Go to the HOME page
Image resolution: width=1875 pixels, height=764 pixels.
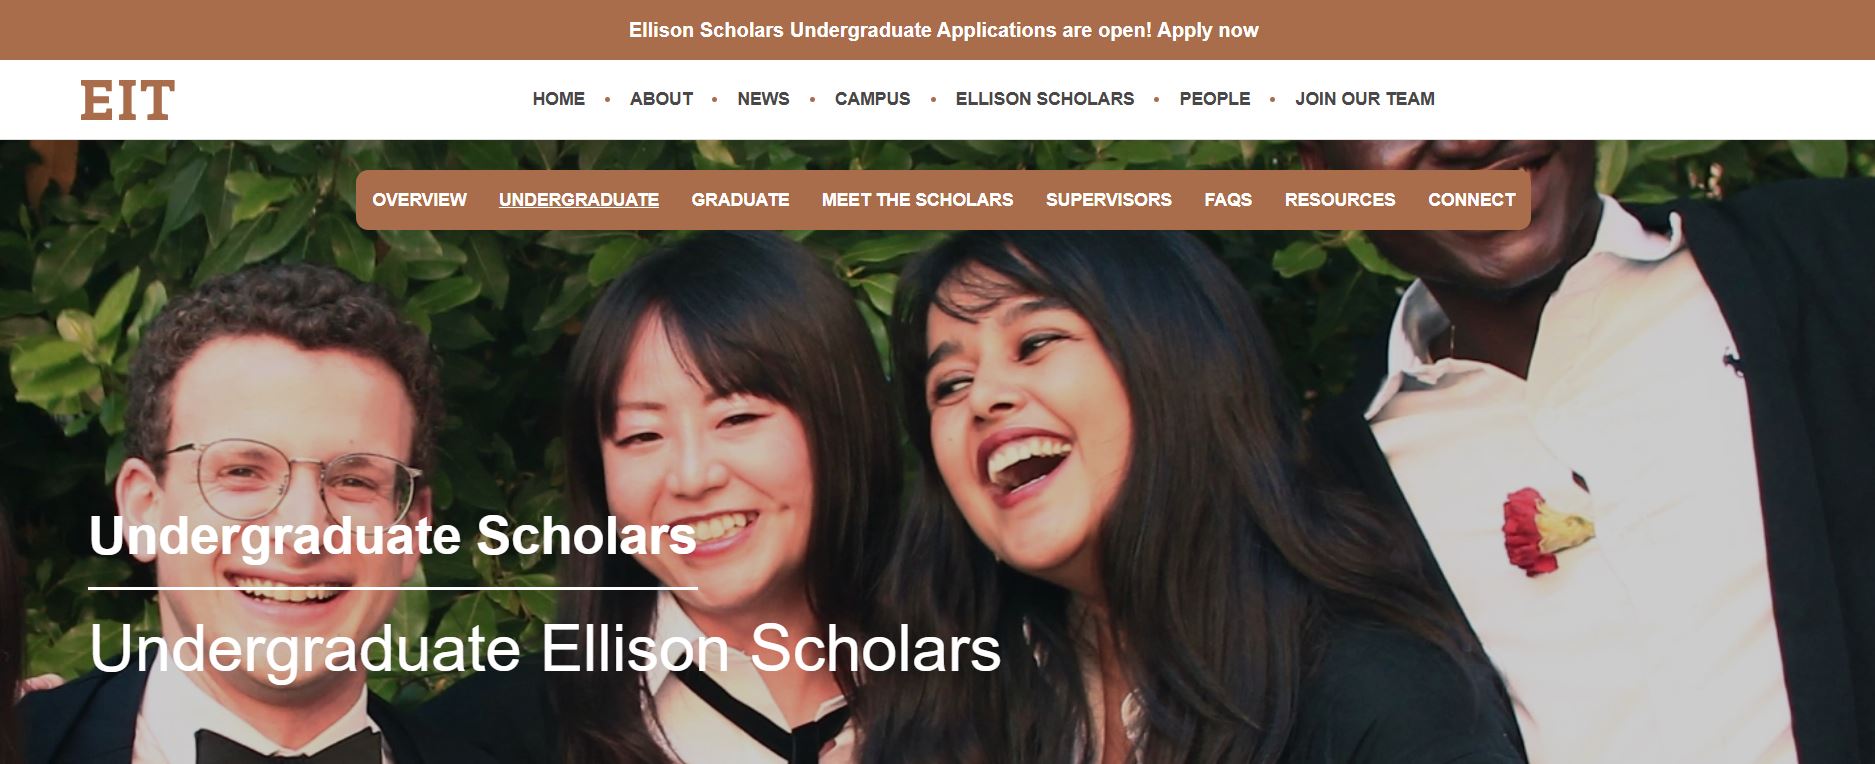click(558, 99)
